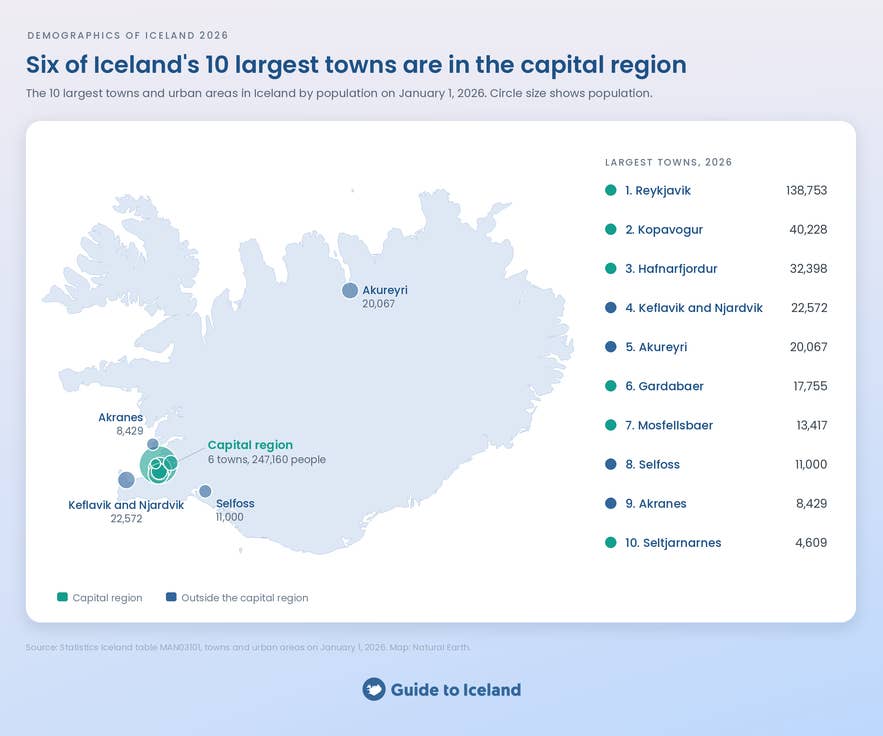The width and height of the screenshot is (883, 736).
Task: Click the green dot beside Gardabaer
Action: pyautogui.click(x=610, y=386)
